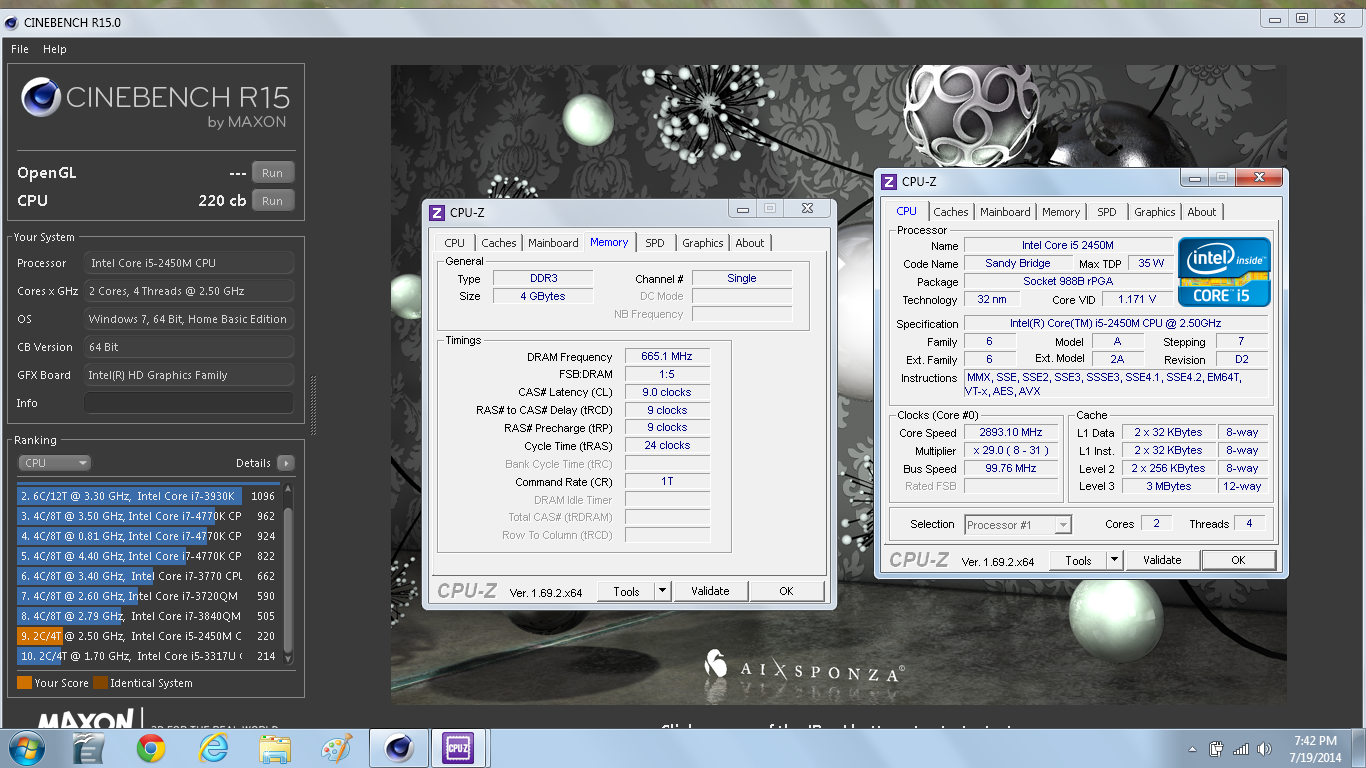Show hidden tray icons arrow
Viewport: 1366px width, 768px height.
point(1192,749)
